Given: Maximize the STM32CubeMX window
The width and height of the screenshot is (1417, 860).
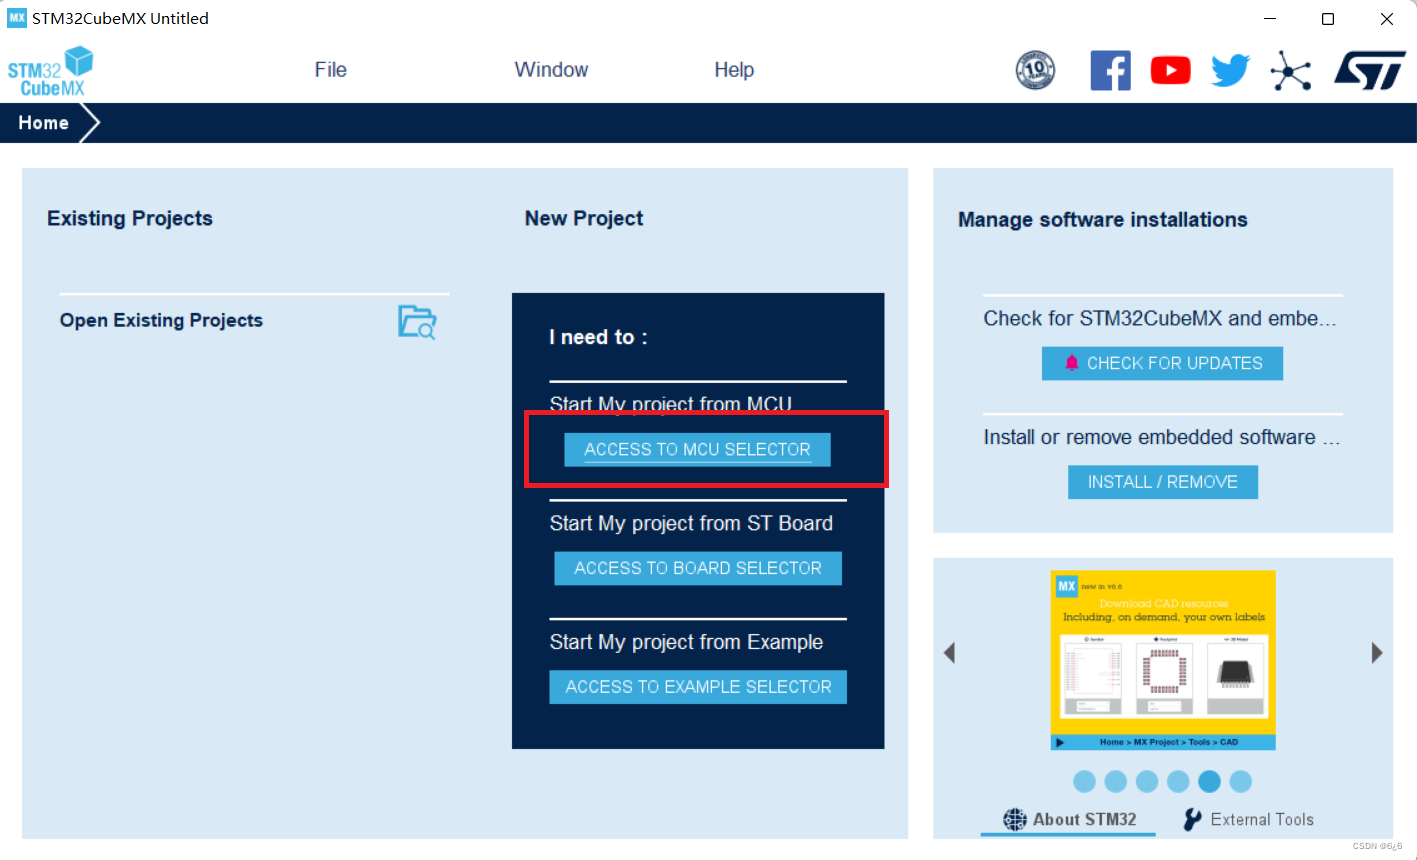Looking at the screenshot, I should point(1328,19).
